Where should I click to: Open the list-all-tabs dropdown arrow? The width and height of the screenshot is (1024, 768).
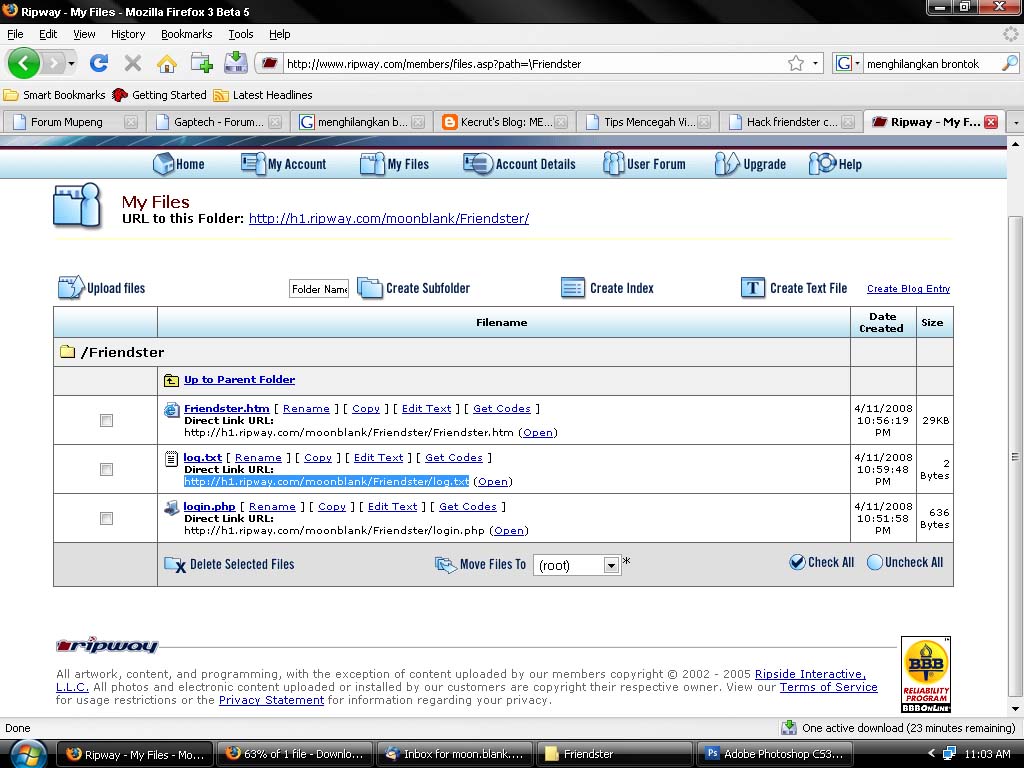[1015, 122]
